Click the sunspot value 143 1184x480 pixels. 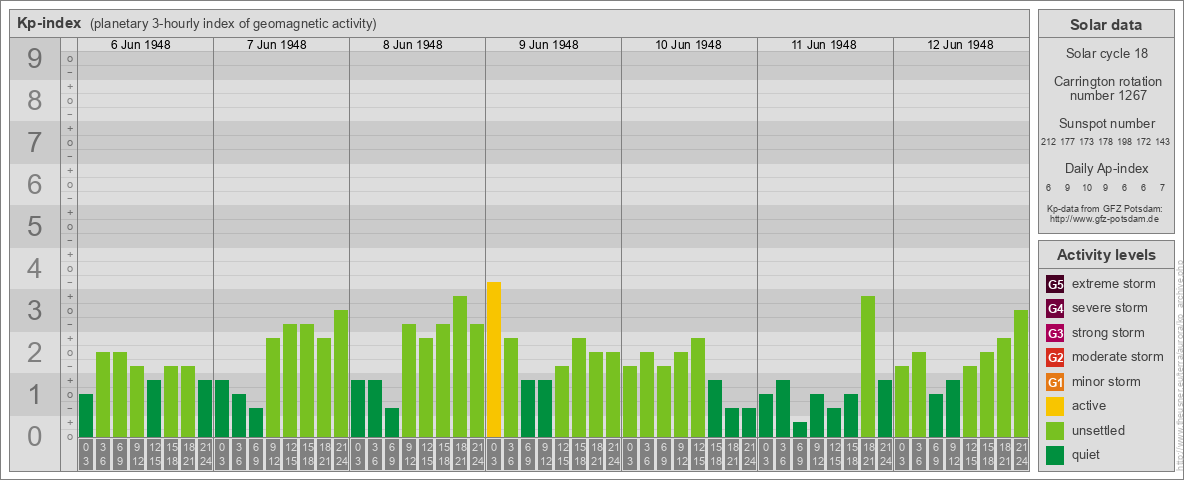(x=1164, y=142)
